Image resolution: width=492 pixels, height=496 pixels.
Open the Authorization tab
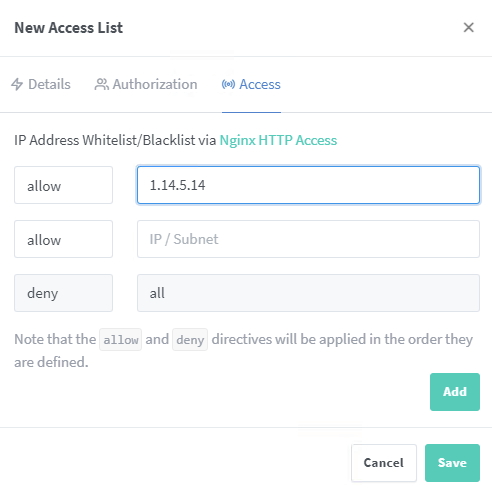pyautogui.click(x=146, y=84)
